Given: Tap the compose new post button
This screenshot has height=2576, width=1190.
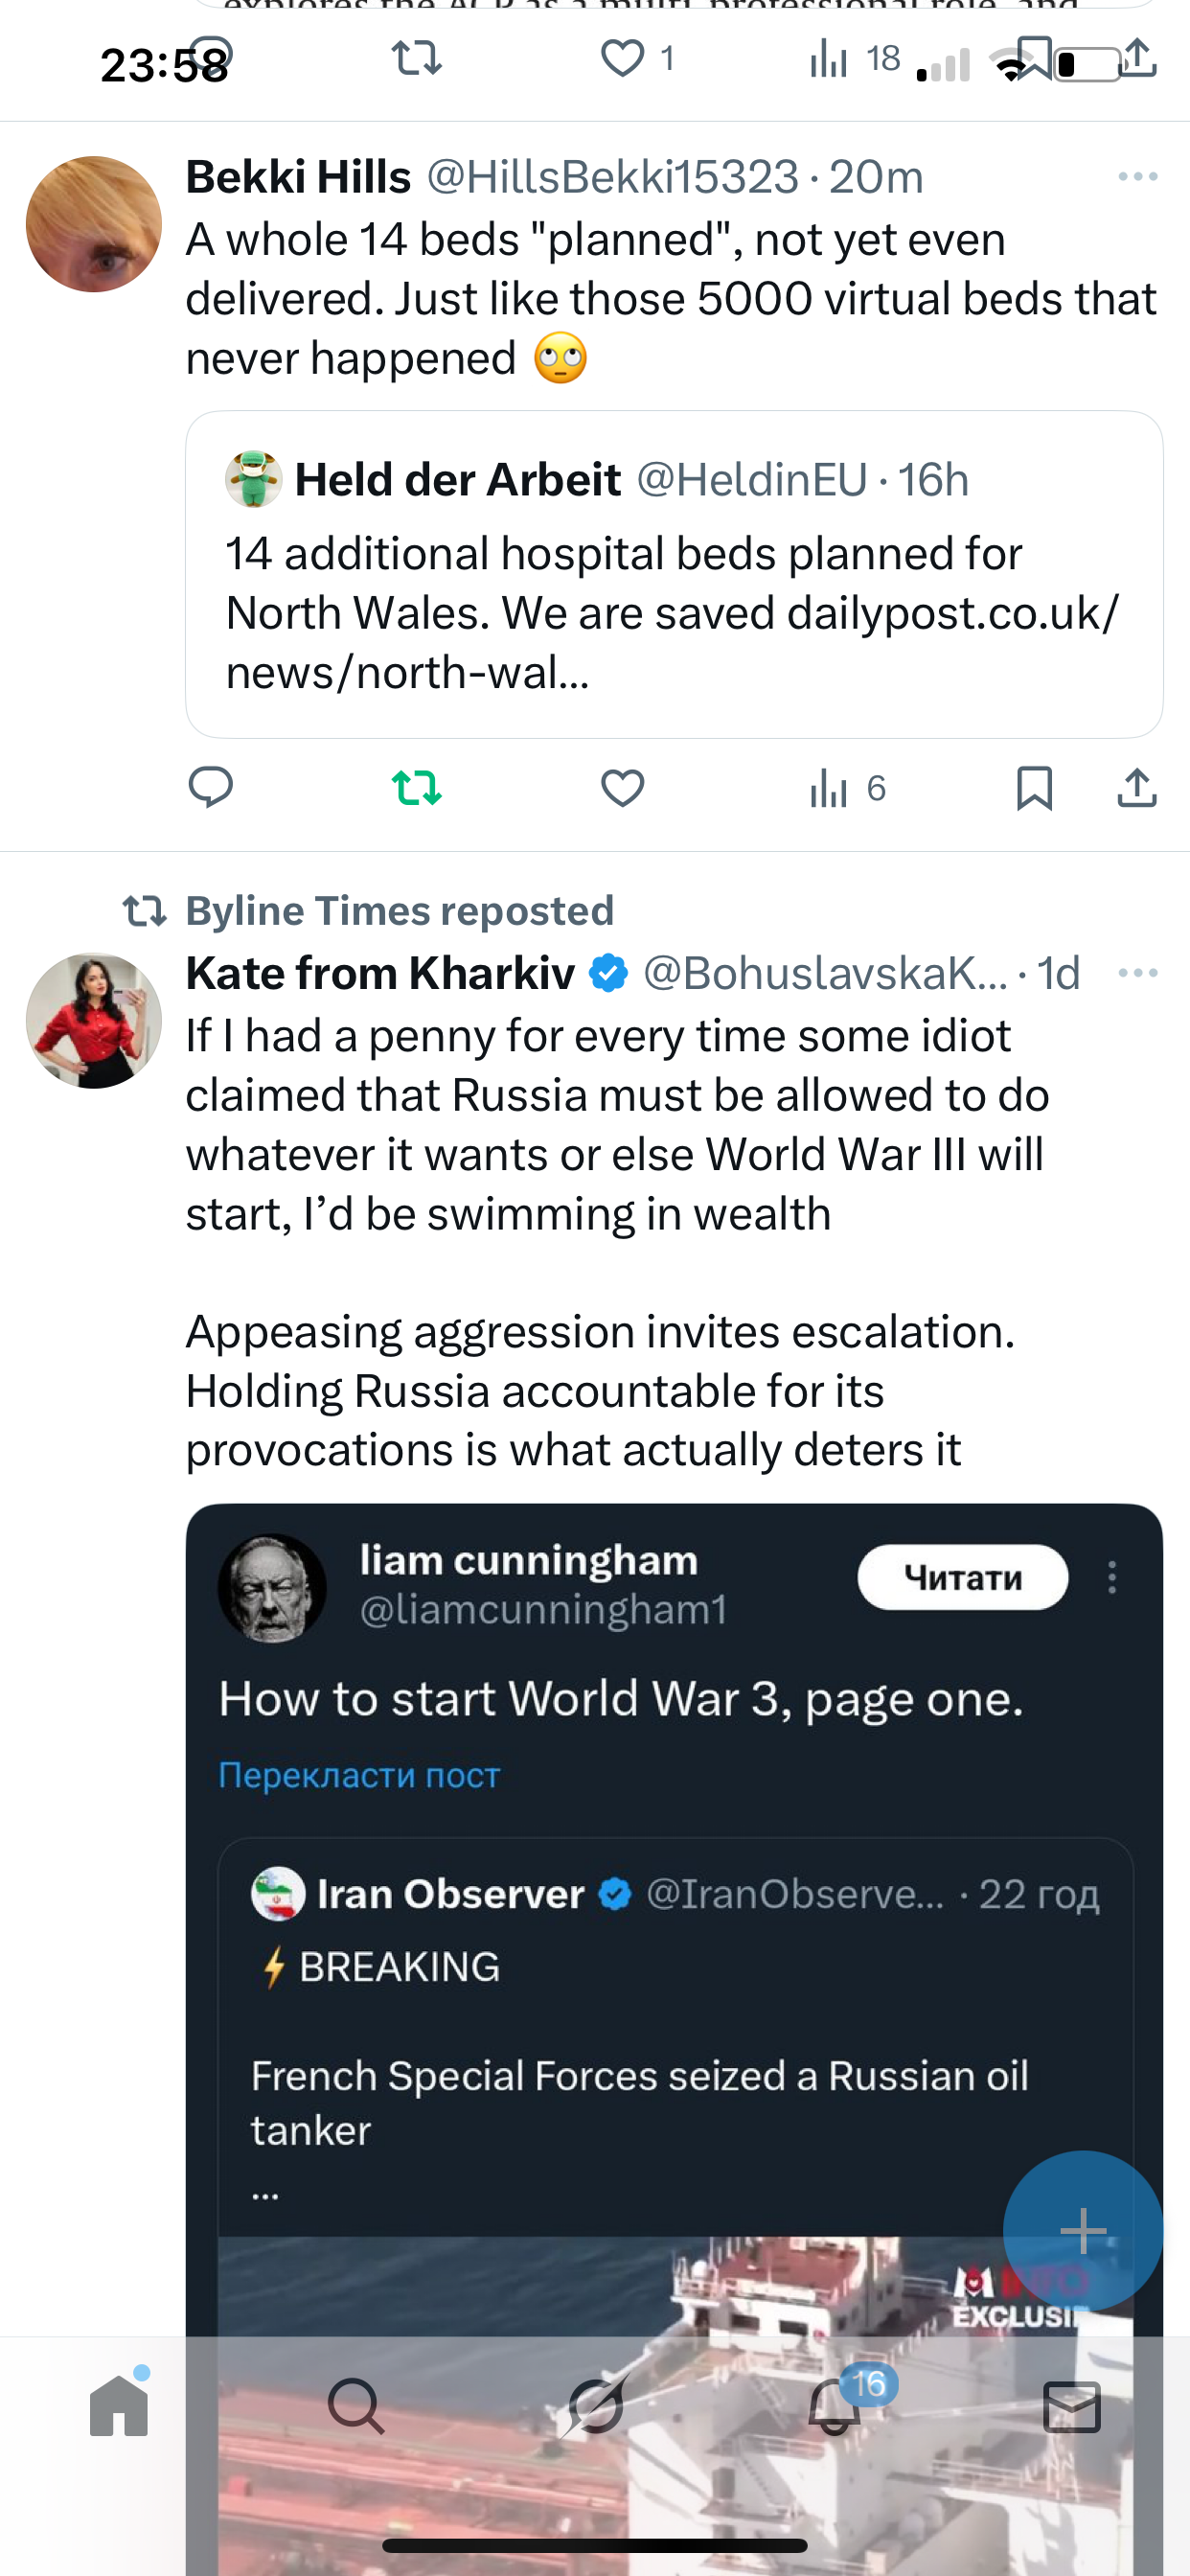Looking at the screenshot, I should tap(1083, 2230).
